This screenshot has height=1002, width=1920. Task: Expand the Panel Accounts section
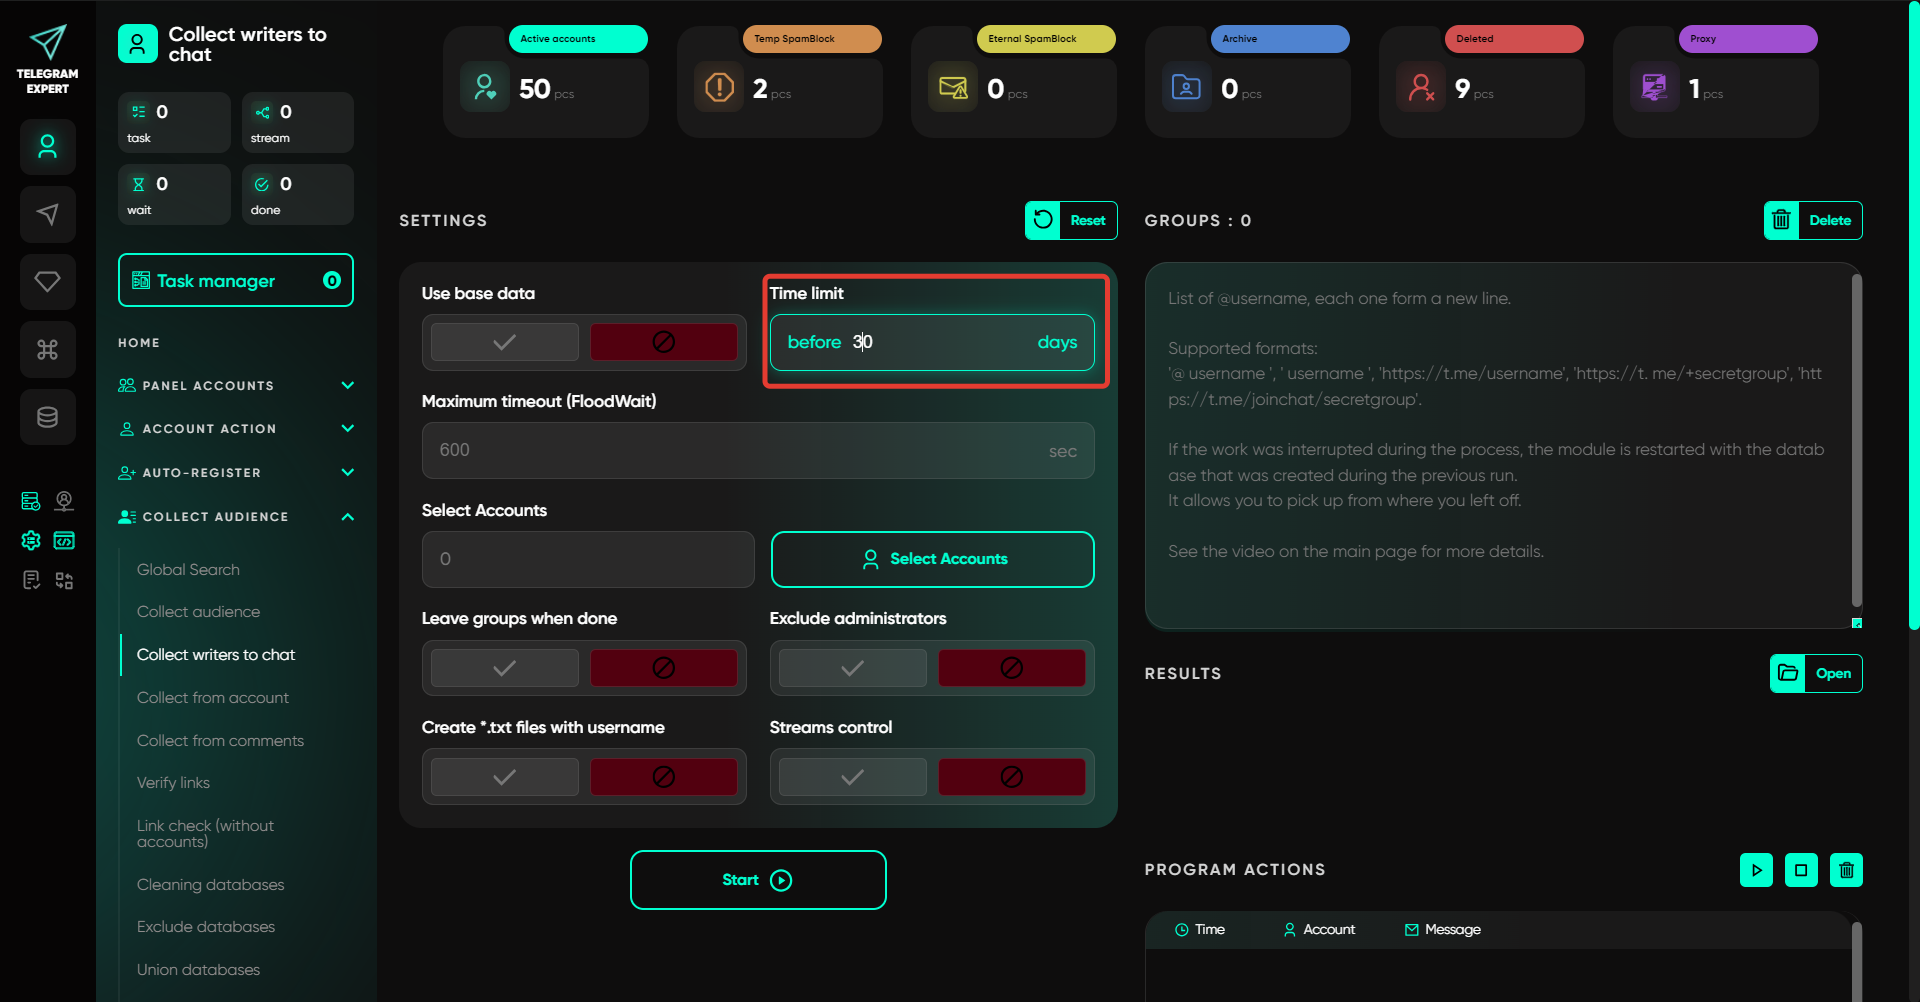coord(347,385)
